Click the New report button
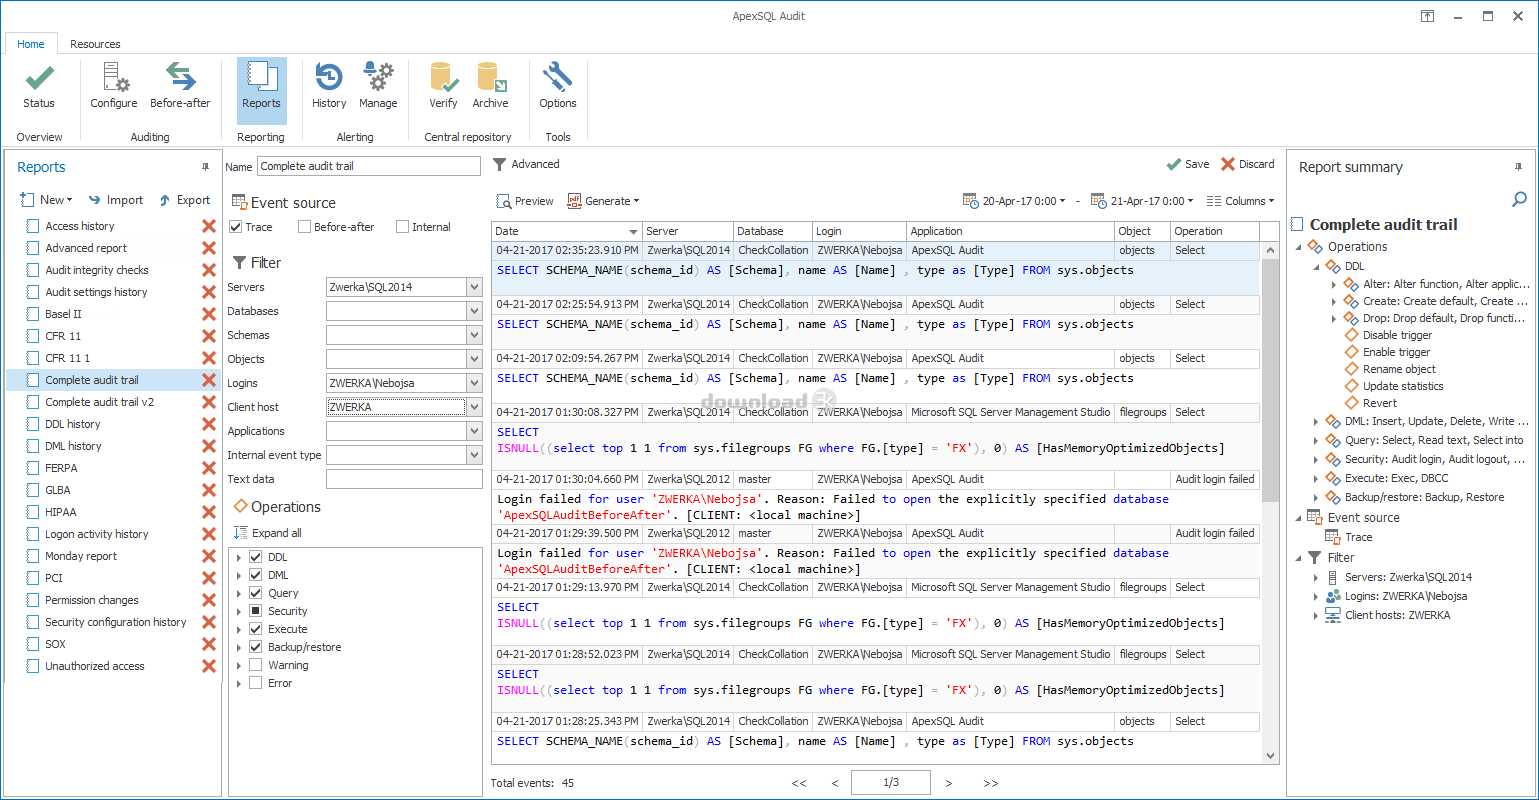 47,200
